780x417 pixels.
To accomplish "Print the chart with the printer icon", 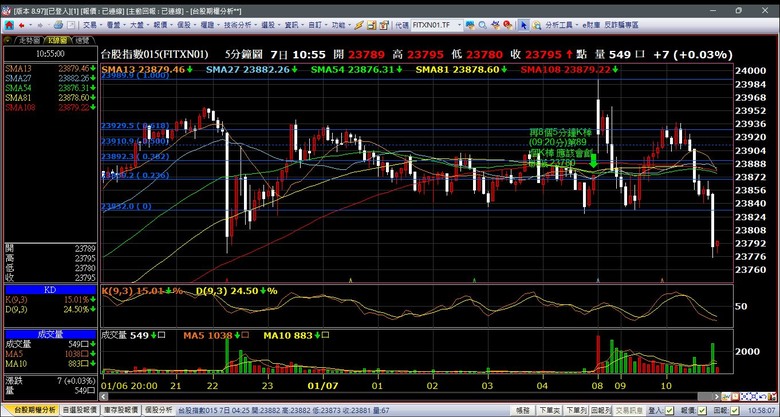I will [x=59, y=25].
